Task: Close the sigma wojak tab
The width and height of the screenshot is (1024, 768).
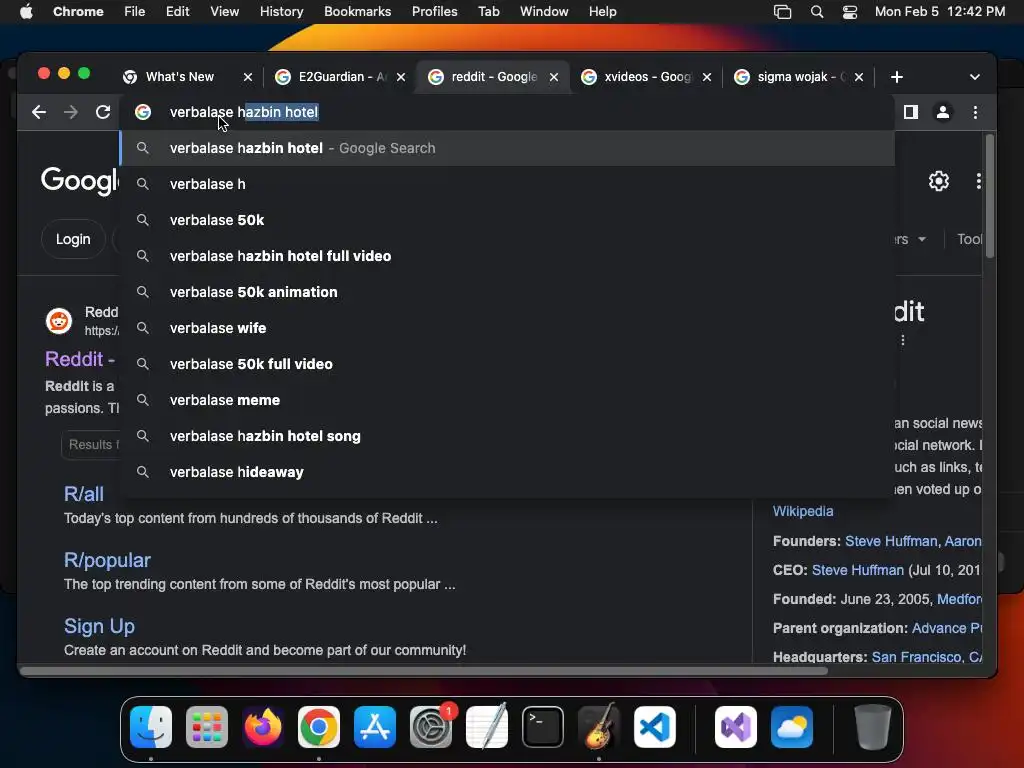Action: click(x=859, y=77)
